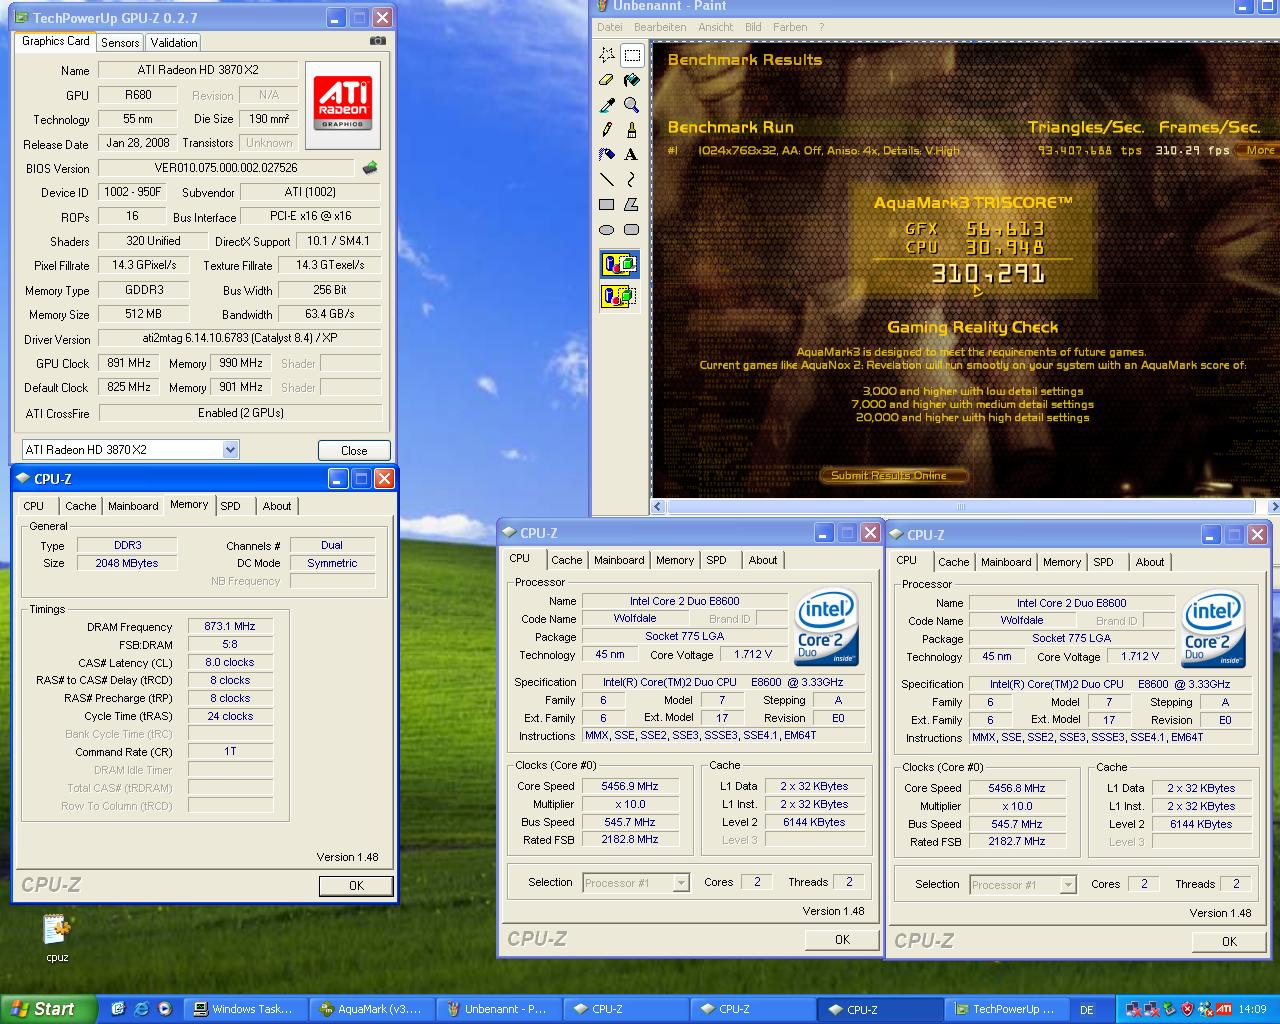Click the Windows Start button
The image size is (1280, 1024).
tap(47, 1009)
